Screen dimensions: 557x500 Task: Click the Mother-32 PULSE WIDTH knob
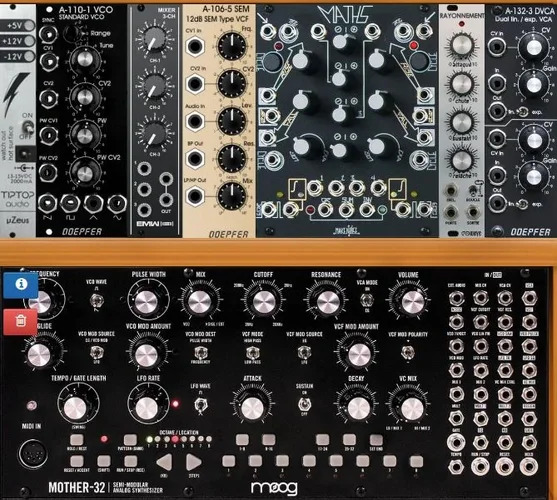(146, 302)
